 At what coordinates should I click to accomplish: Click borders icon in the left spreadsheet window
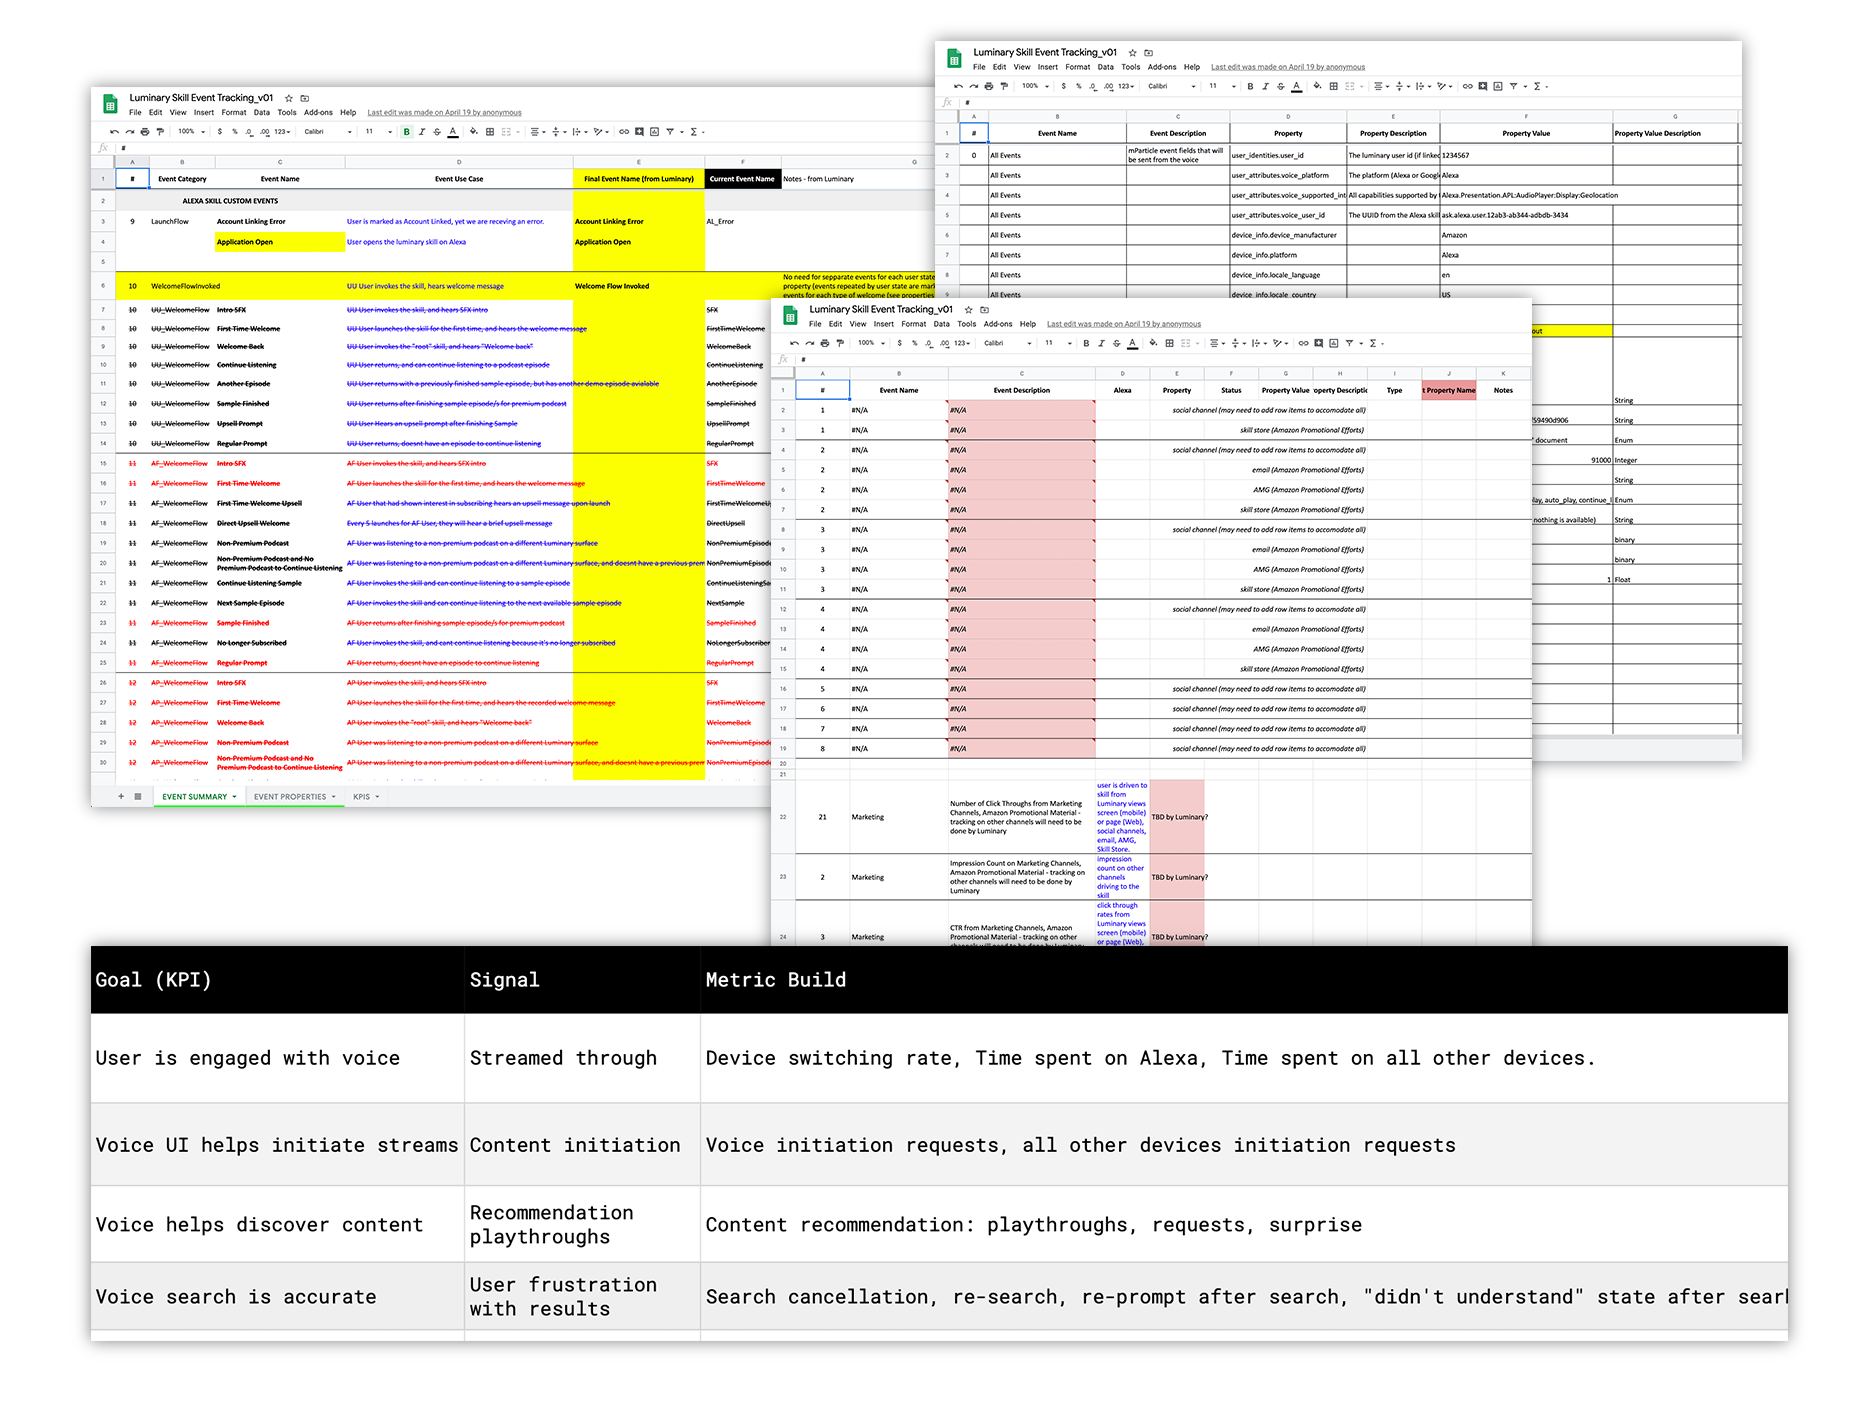coord(490,131)
